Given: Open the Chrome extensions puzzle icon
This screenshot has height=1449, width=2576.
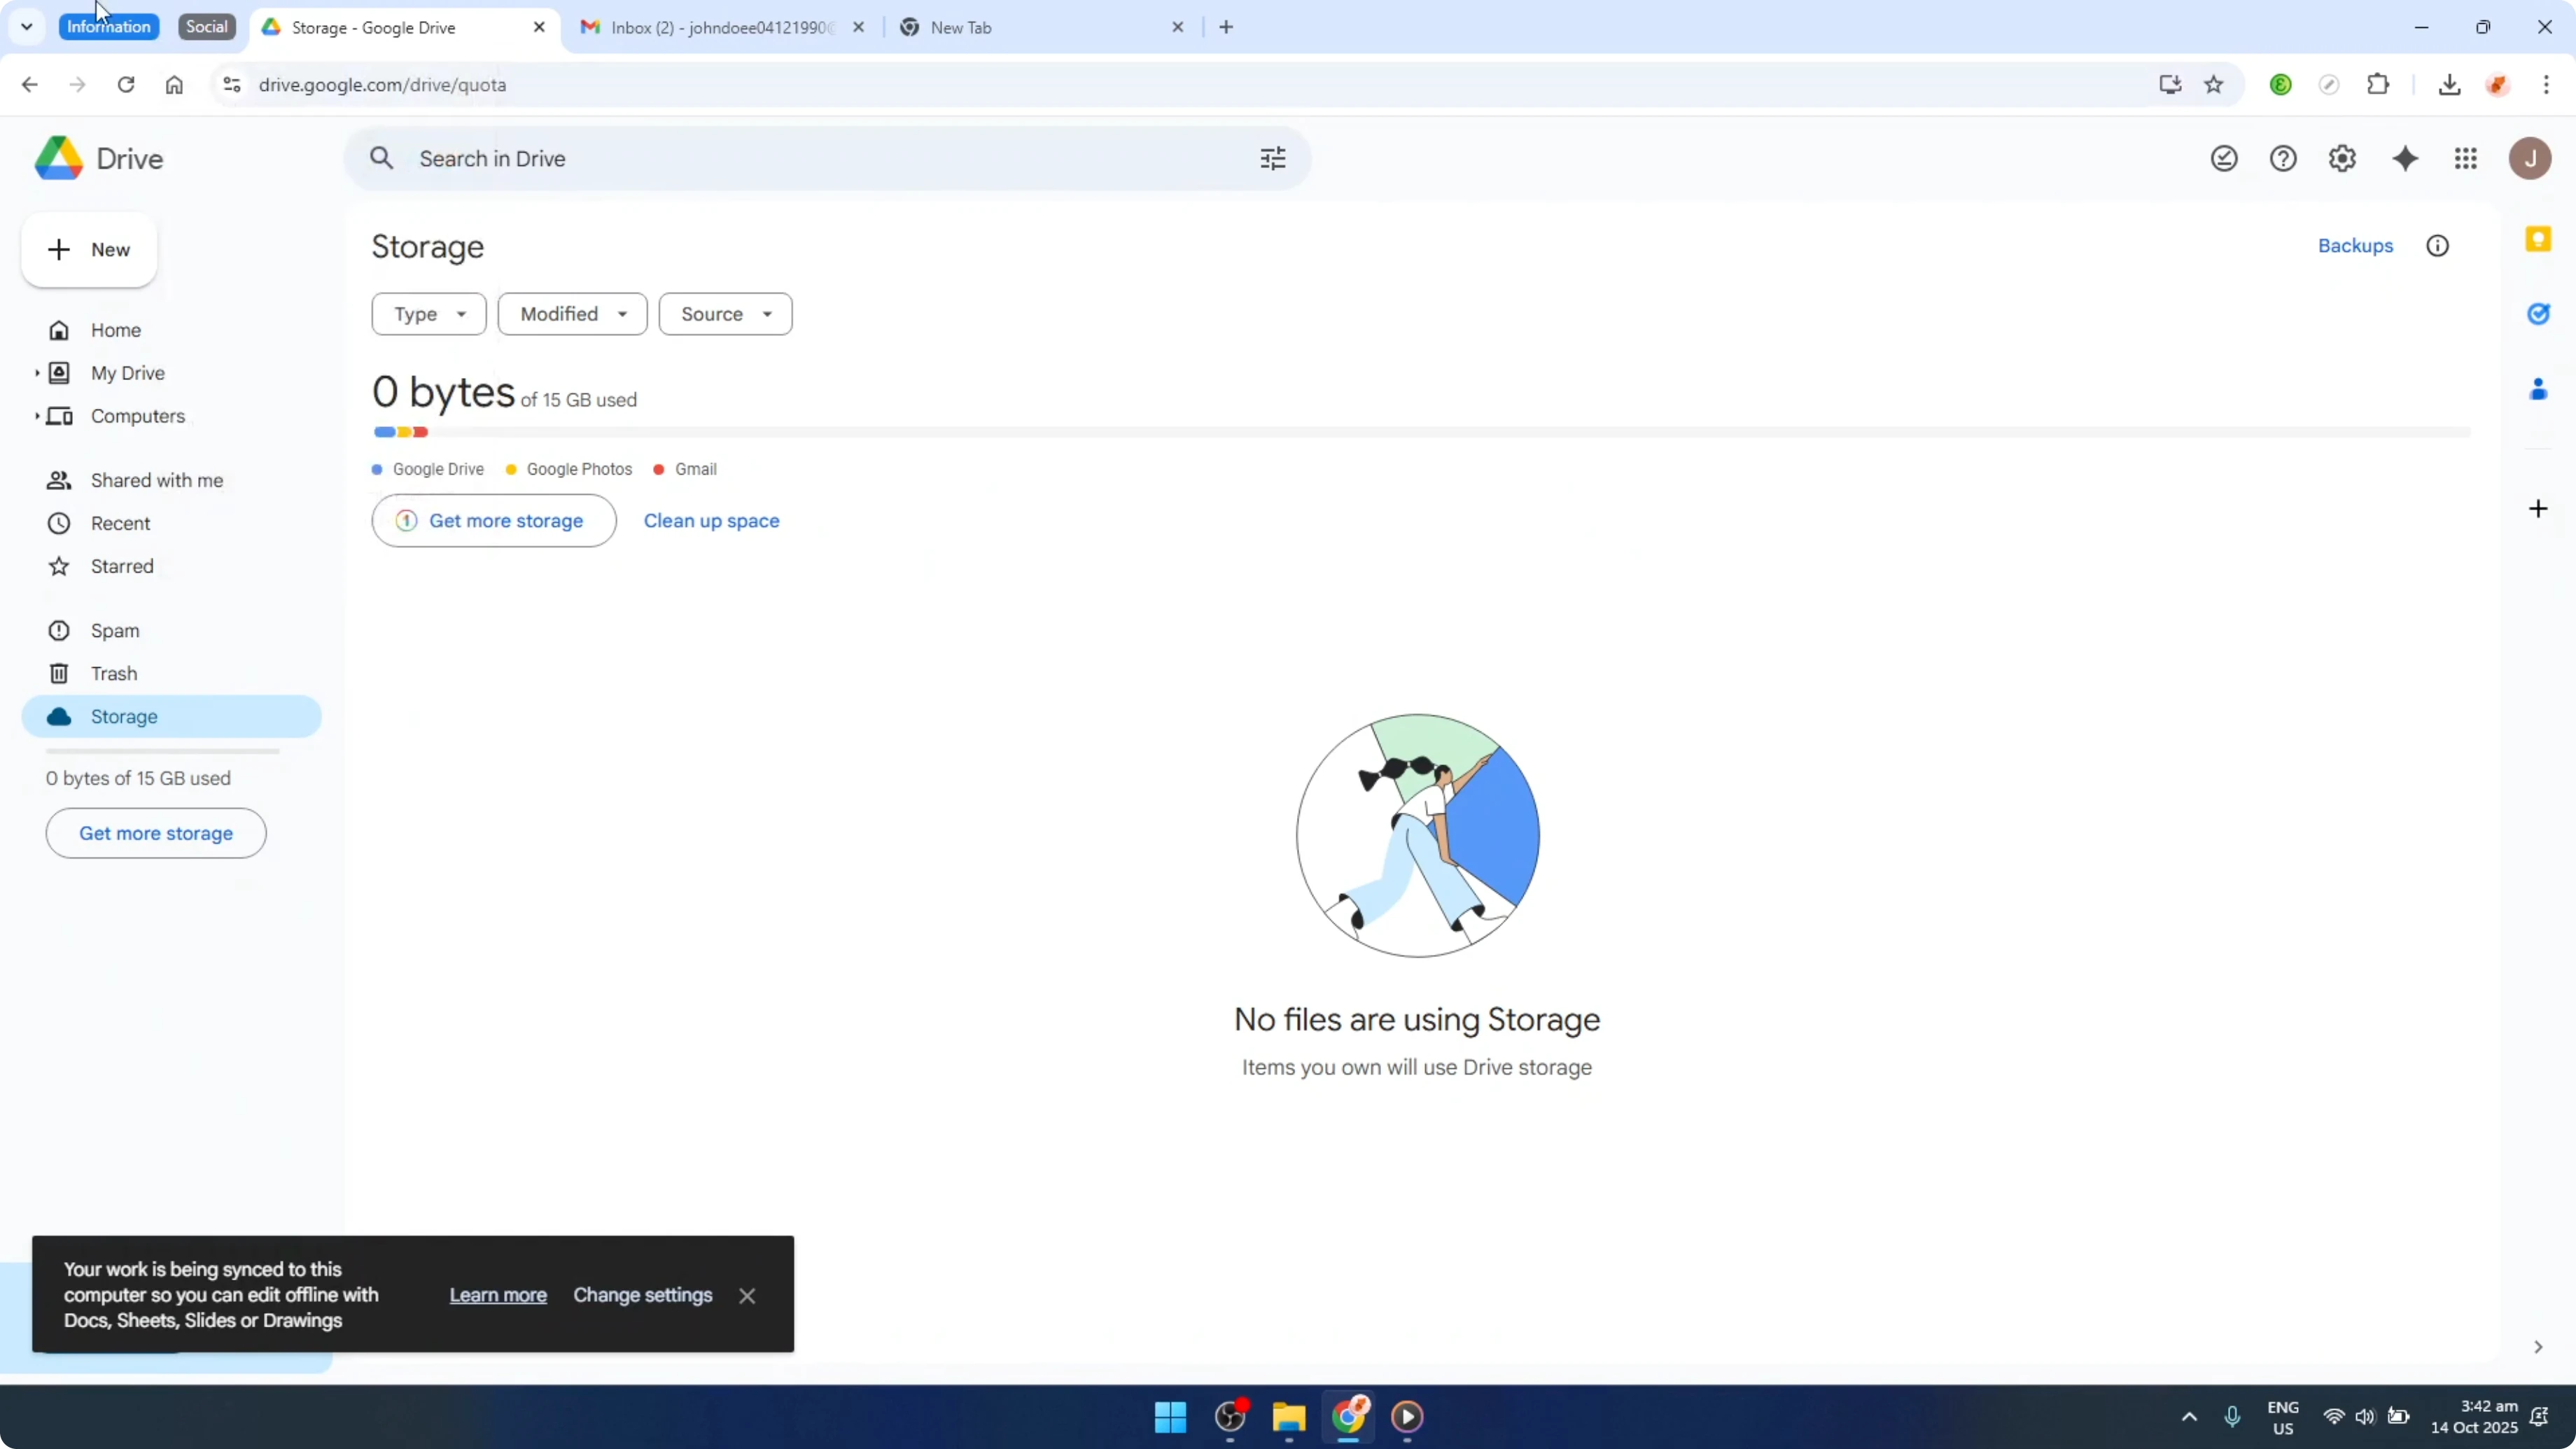Looking at the screenshot, I should [2378, 84].
